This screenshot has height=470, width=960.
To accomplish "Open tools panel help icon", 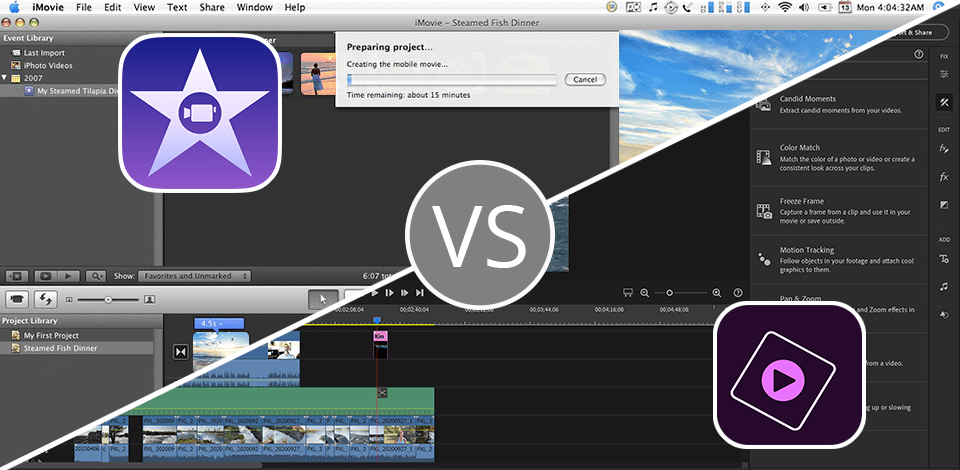I will point(918,54).
